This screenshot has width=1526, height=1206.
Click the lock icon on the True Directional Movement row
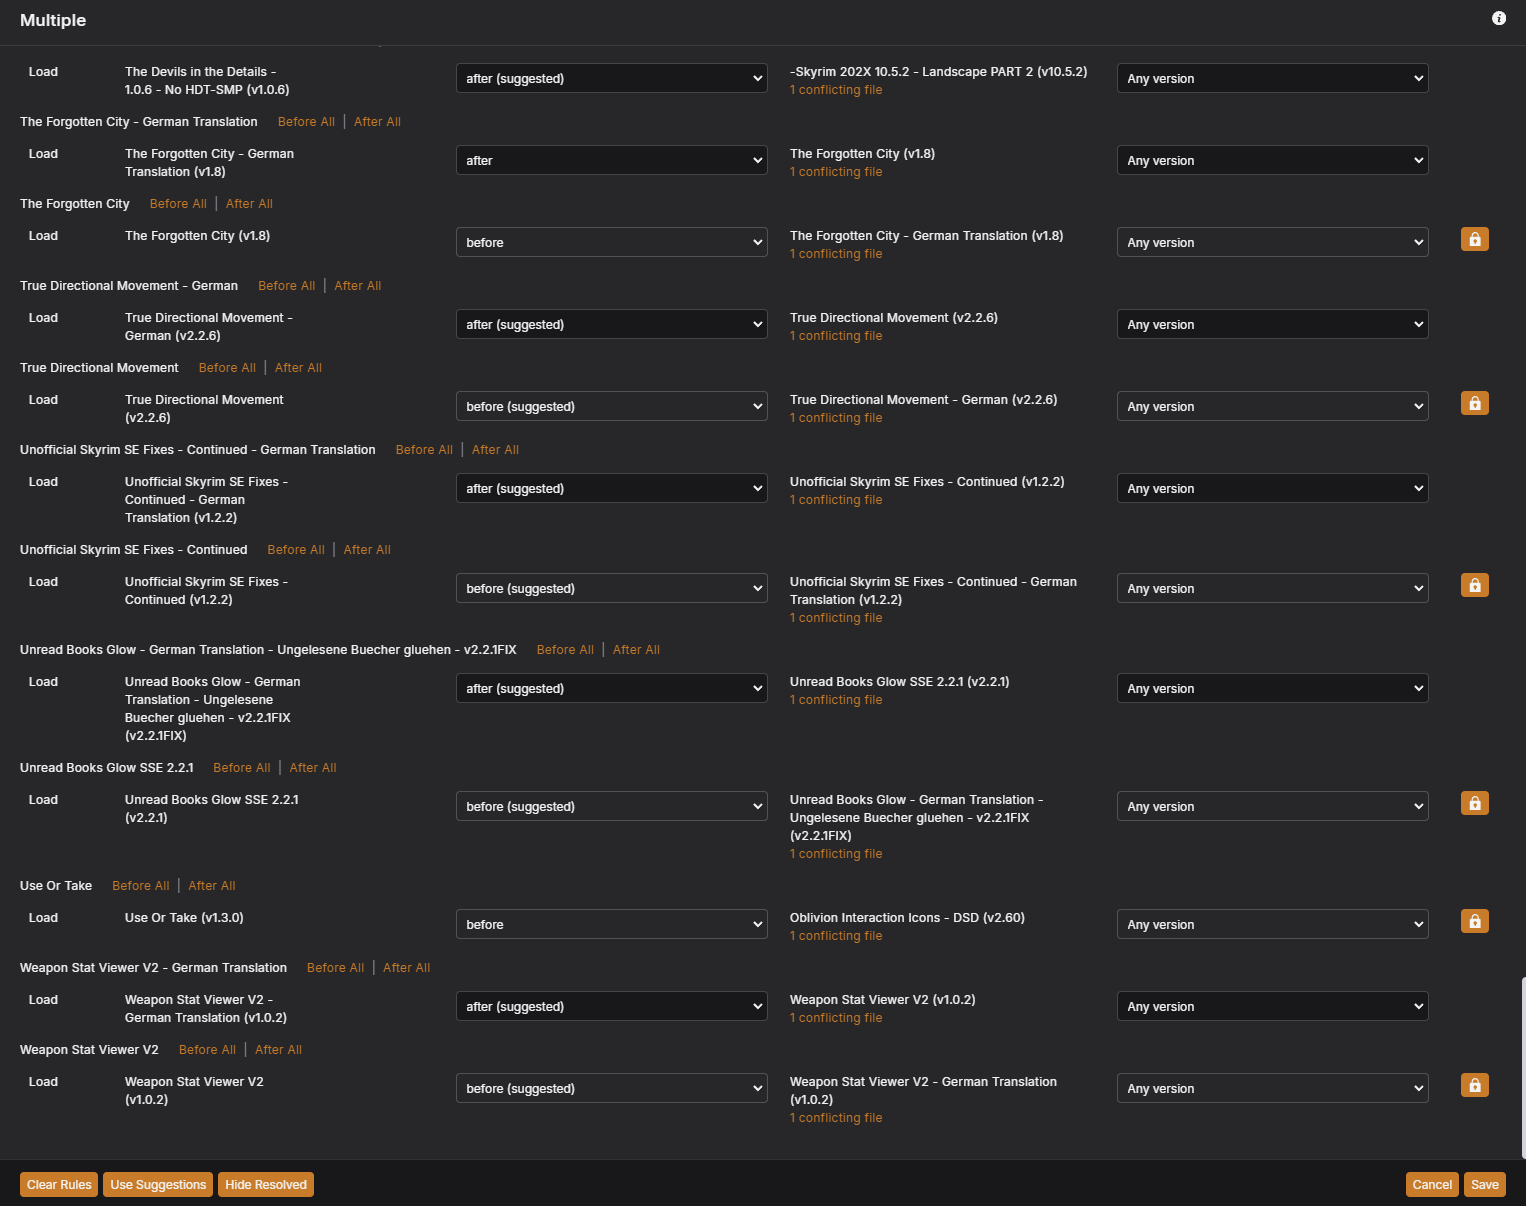pyautogui.click(x=1474, y=403)
